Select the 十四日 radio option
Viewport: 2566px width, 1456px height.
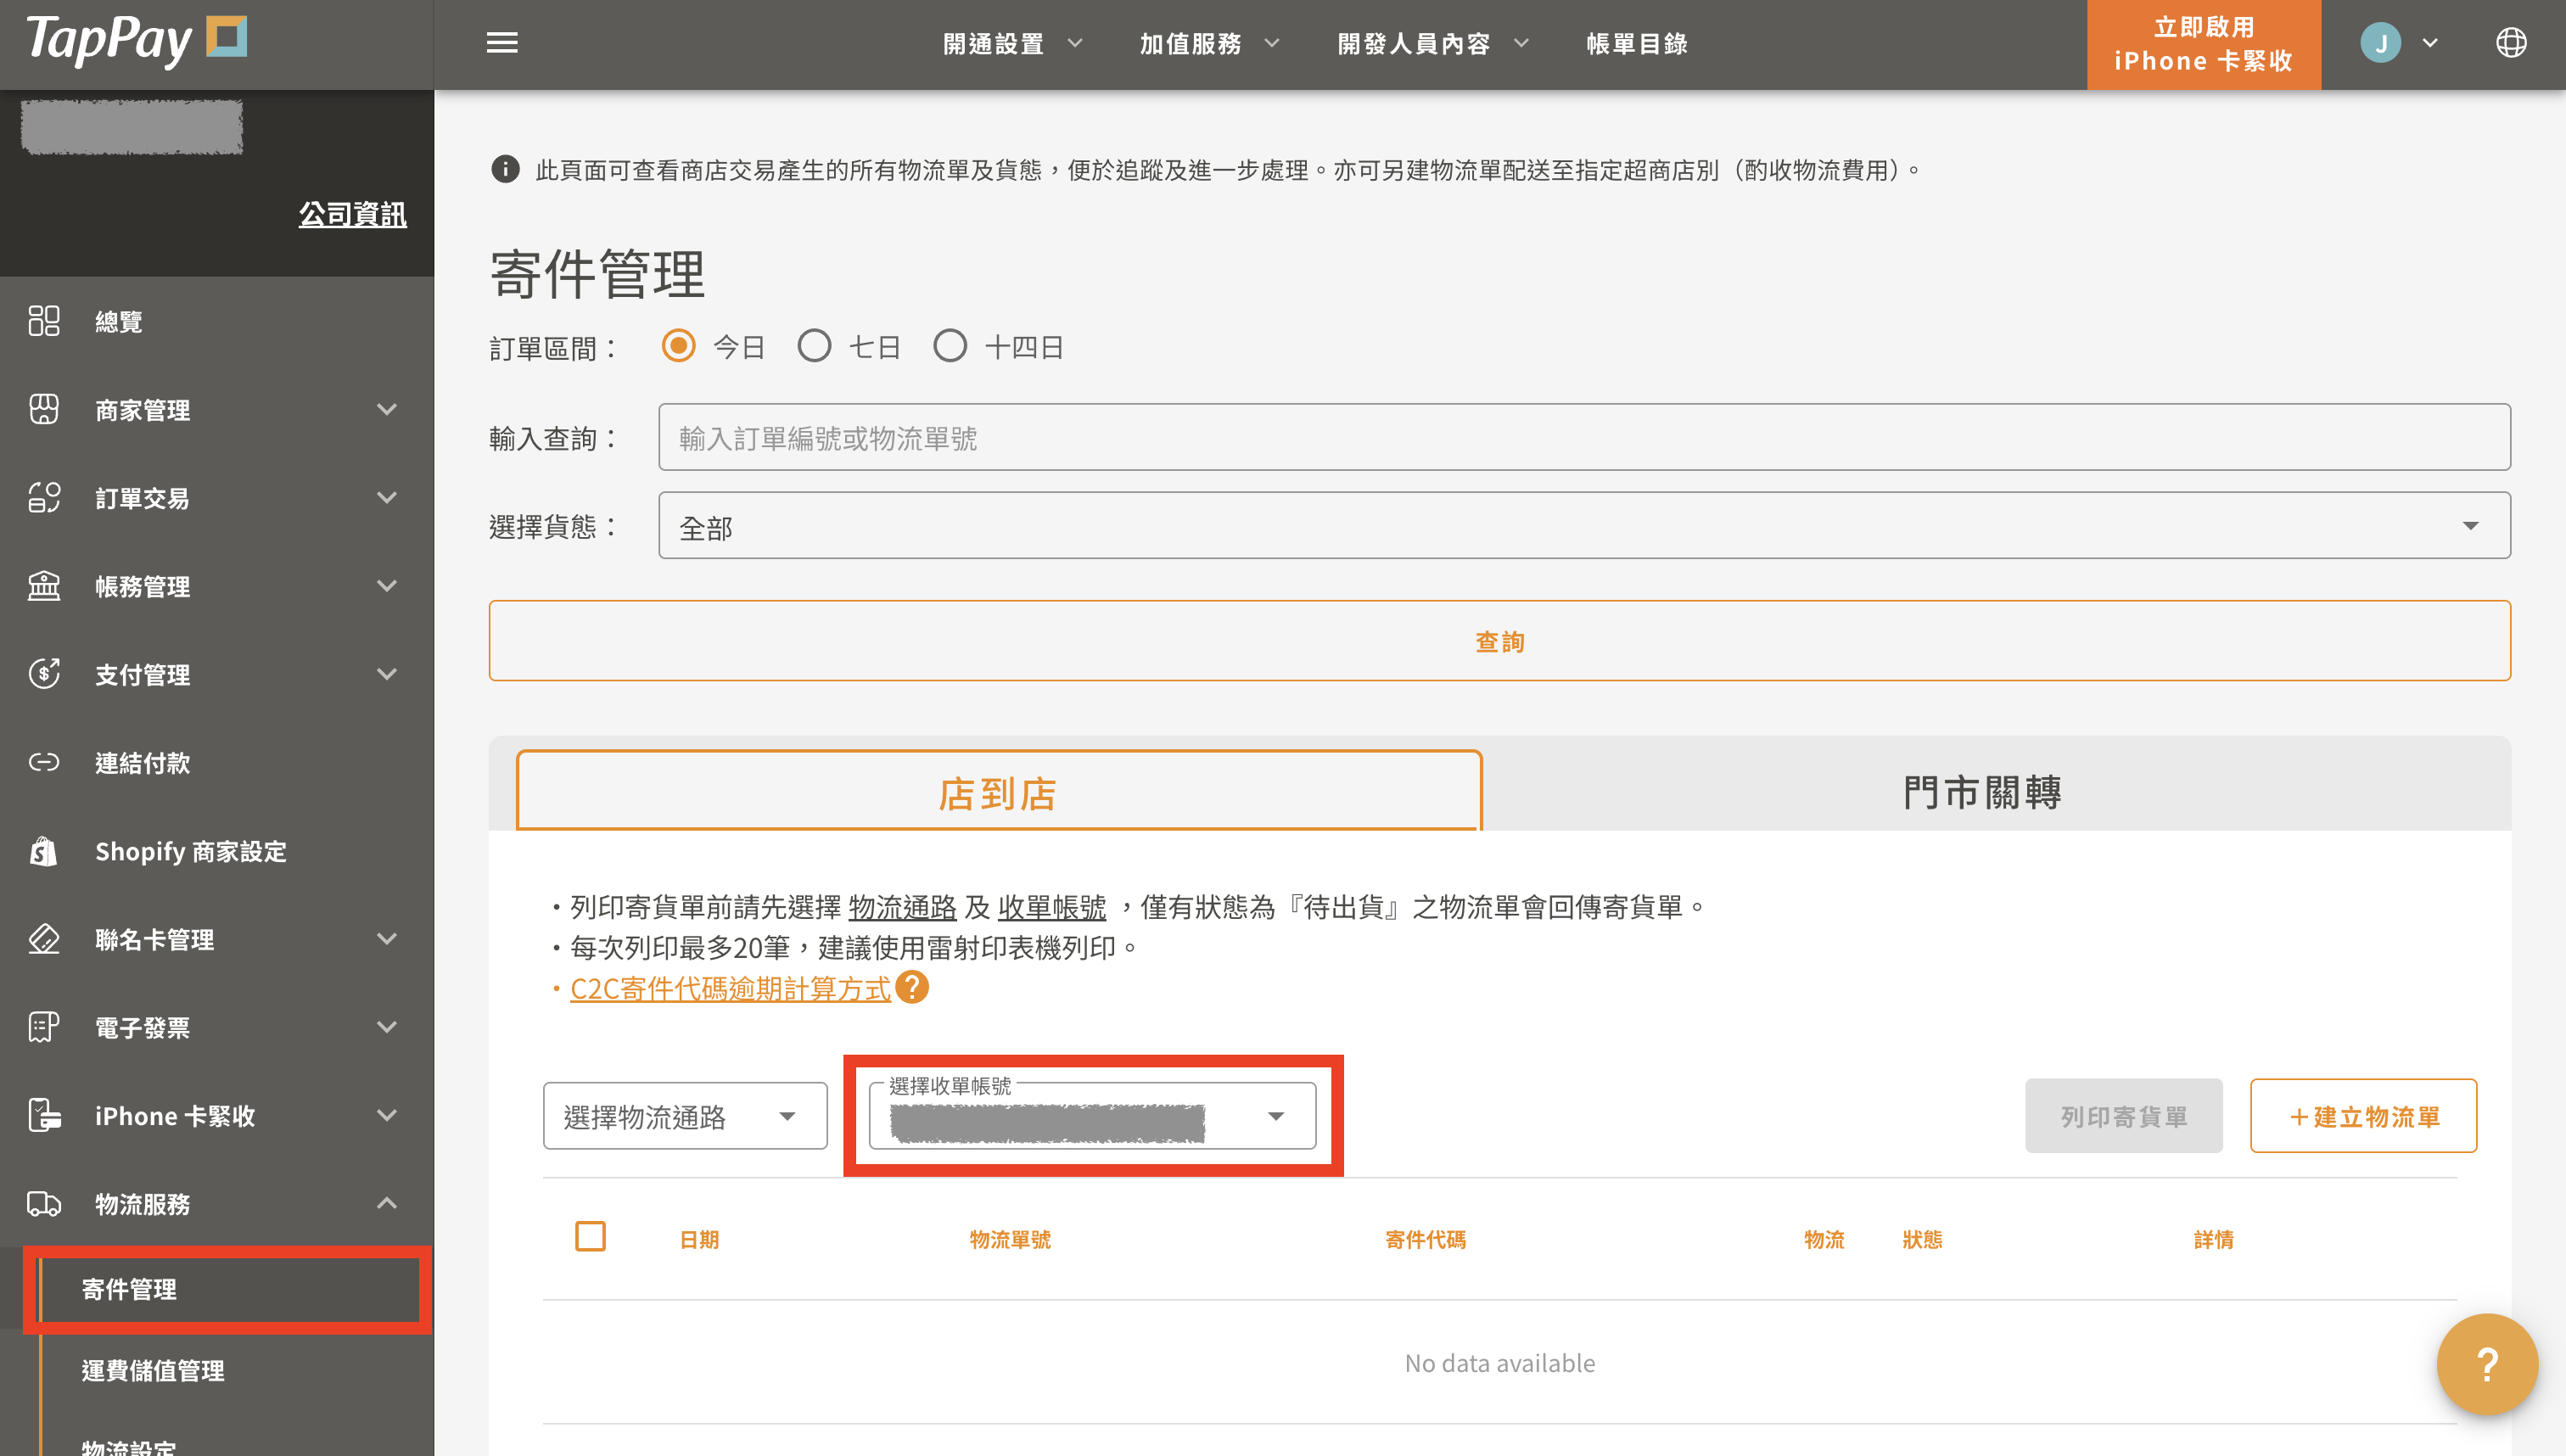950,346
